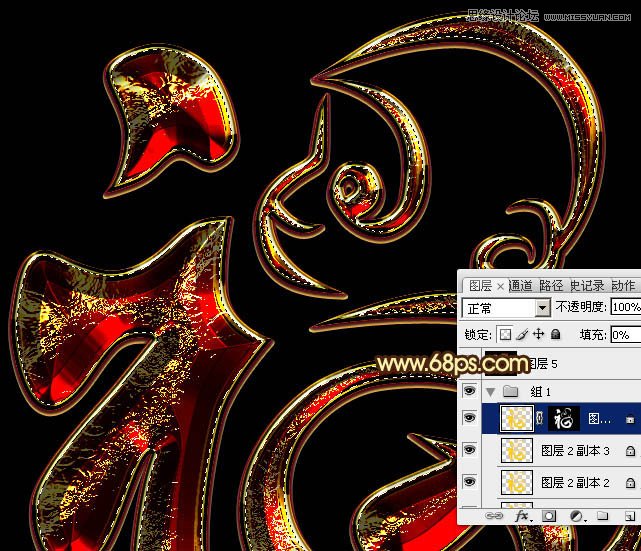Screen dimensions: 641x551
Task: Click the 填充 fill label
Action: (x=593, y=335)
